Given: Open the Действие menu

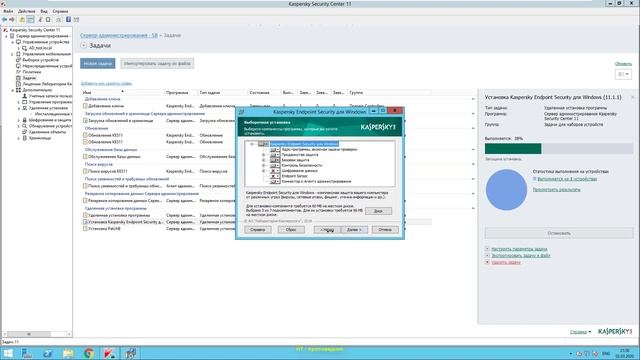Looking at the screenshot, I should tap(27, 11).
